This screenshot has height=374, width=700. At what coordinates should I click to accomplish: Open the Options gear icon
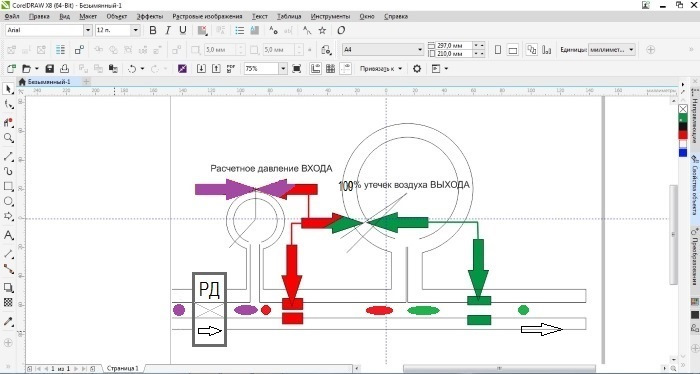click(x=417, y=69)
